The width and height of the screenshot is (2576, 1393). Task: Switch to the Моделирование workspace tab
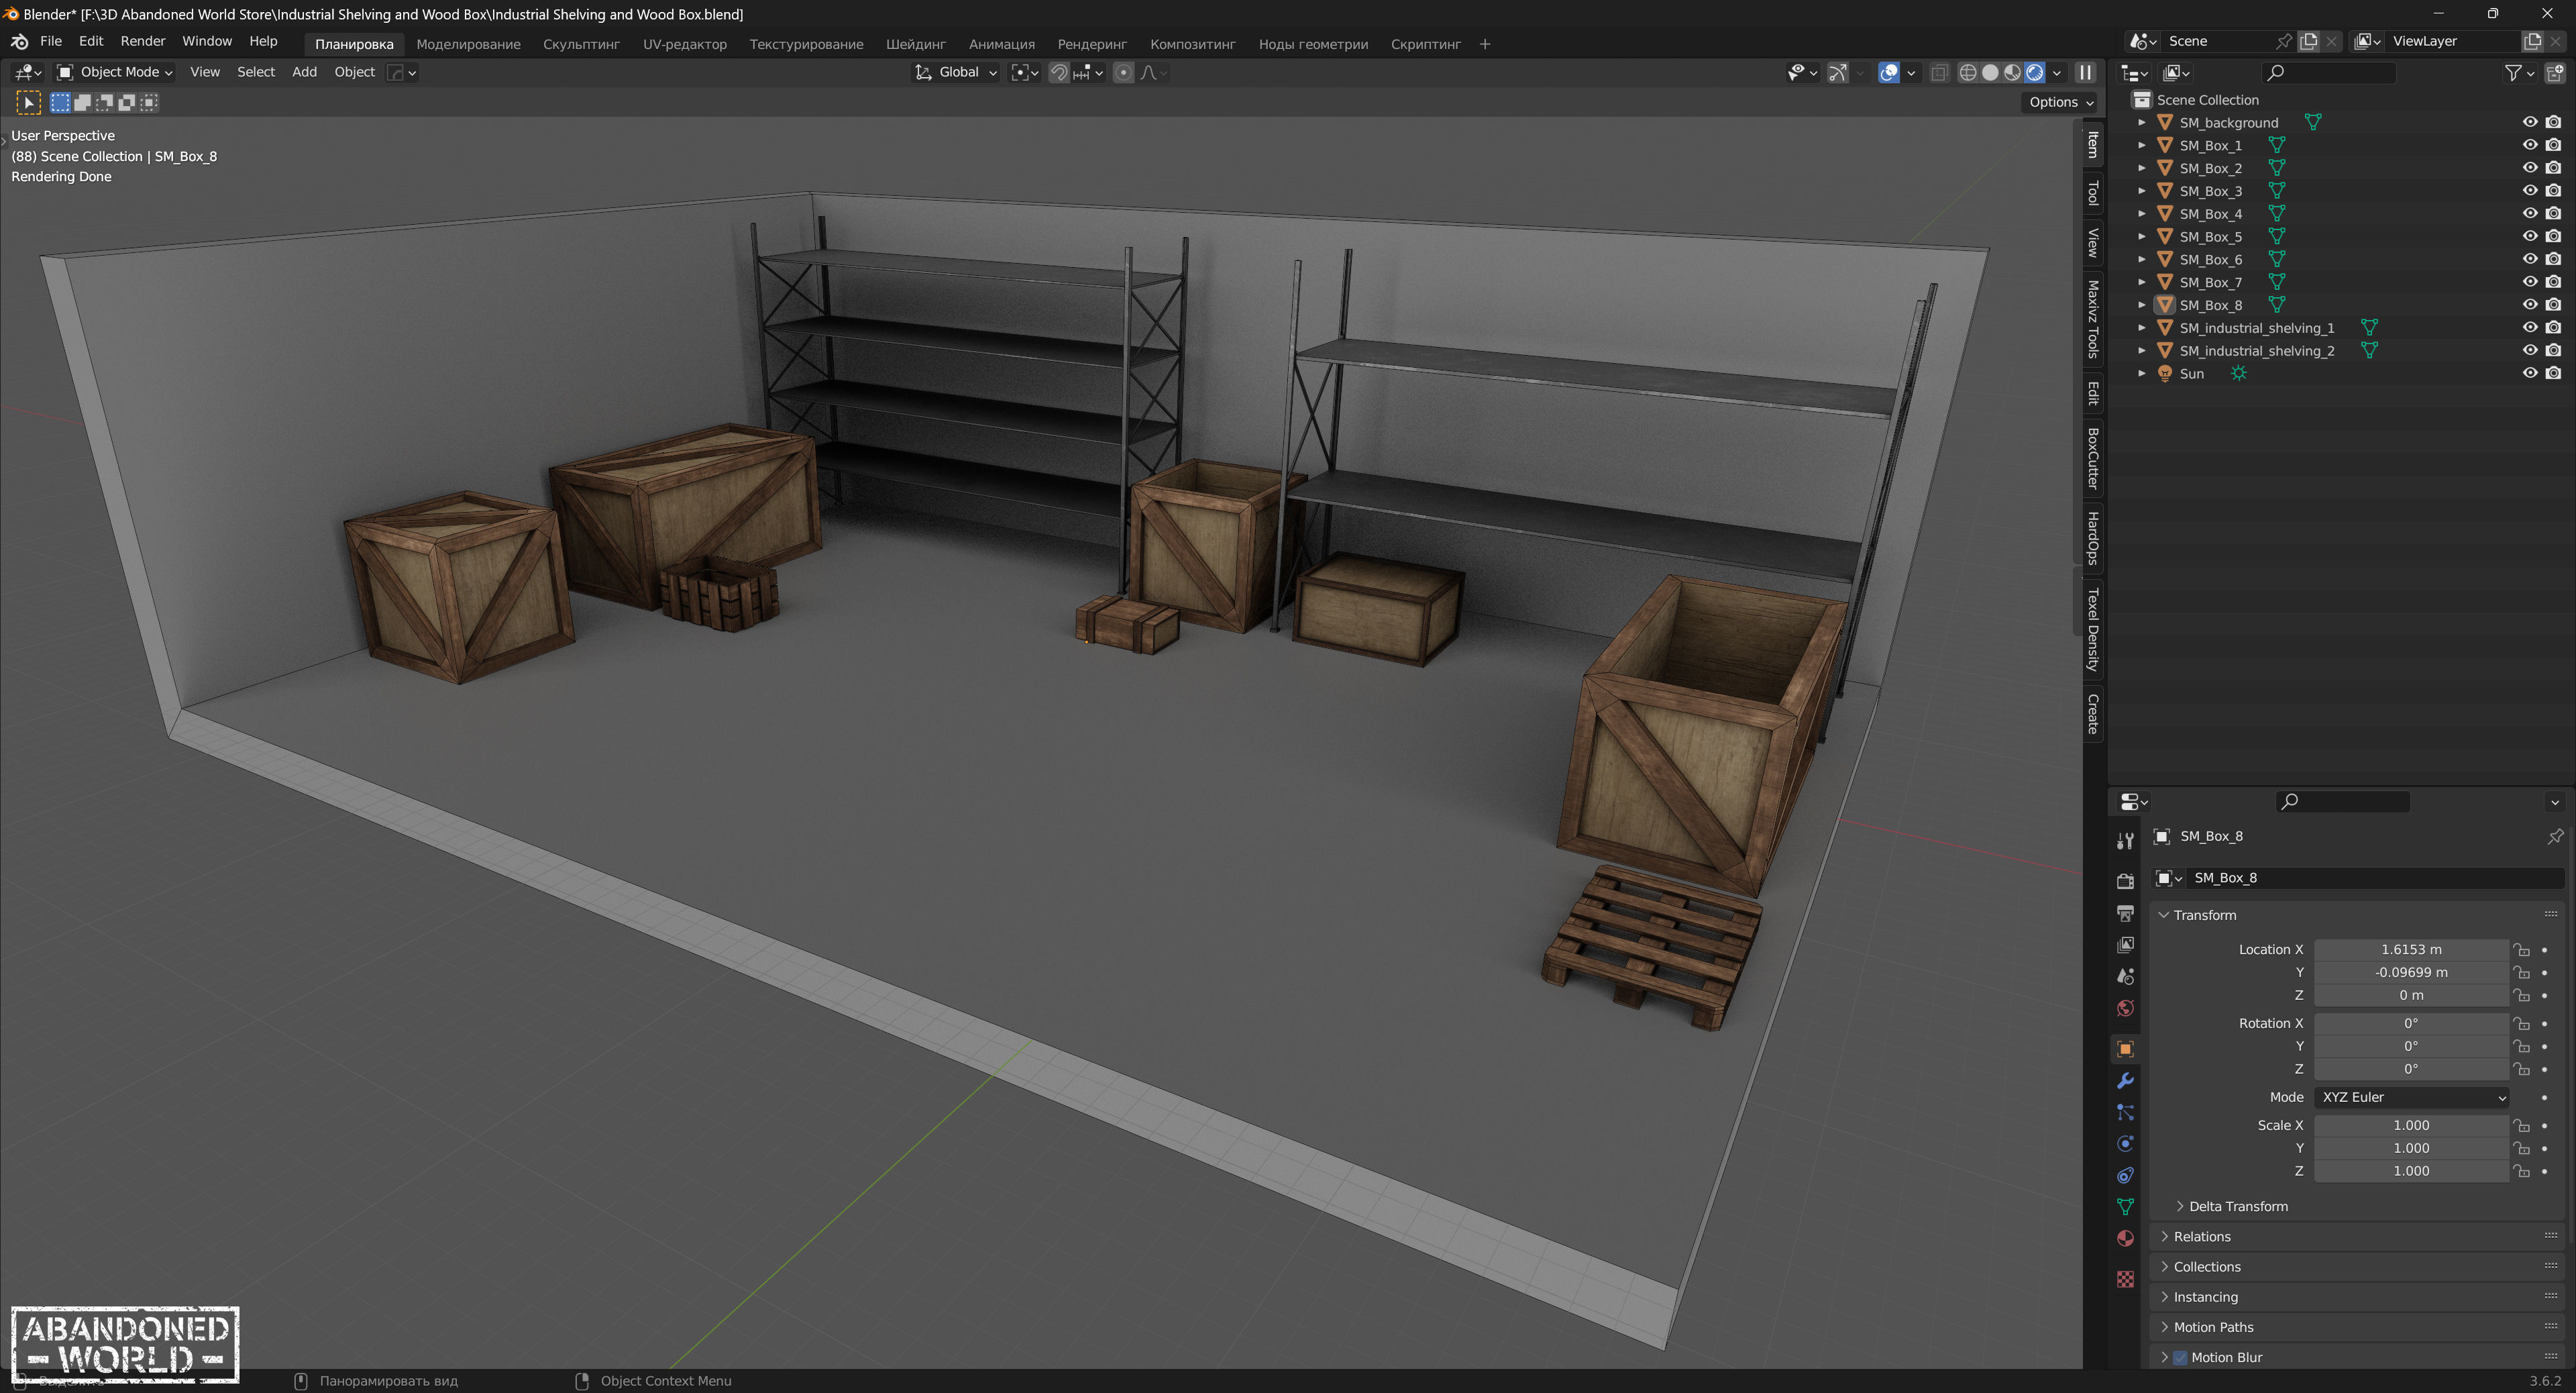click(468, 44)
